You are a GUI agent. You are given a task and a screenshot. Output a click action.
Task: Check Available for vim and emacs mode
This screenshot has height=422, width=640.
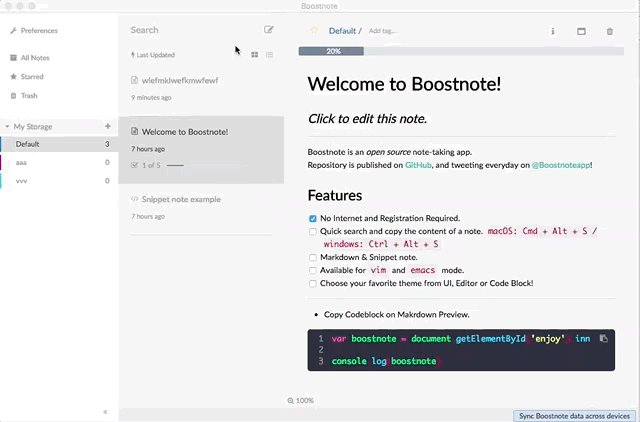[313, 271]
